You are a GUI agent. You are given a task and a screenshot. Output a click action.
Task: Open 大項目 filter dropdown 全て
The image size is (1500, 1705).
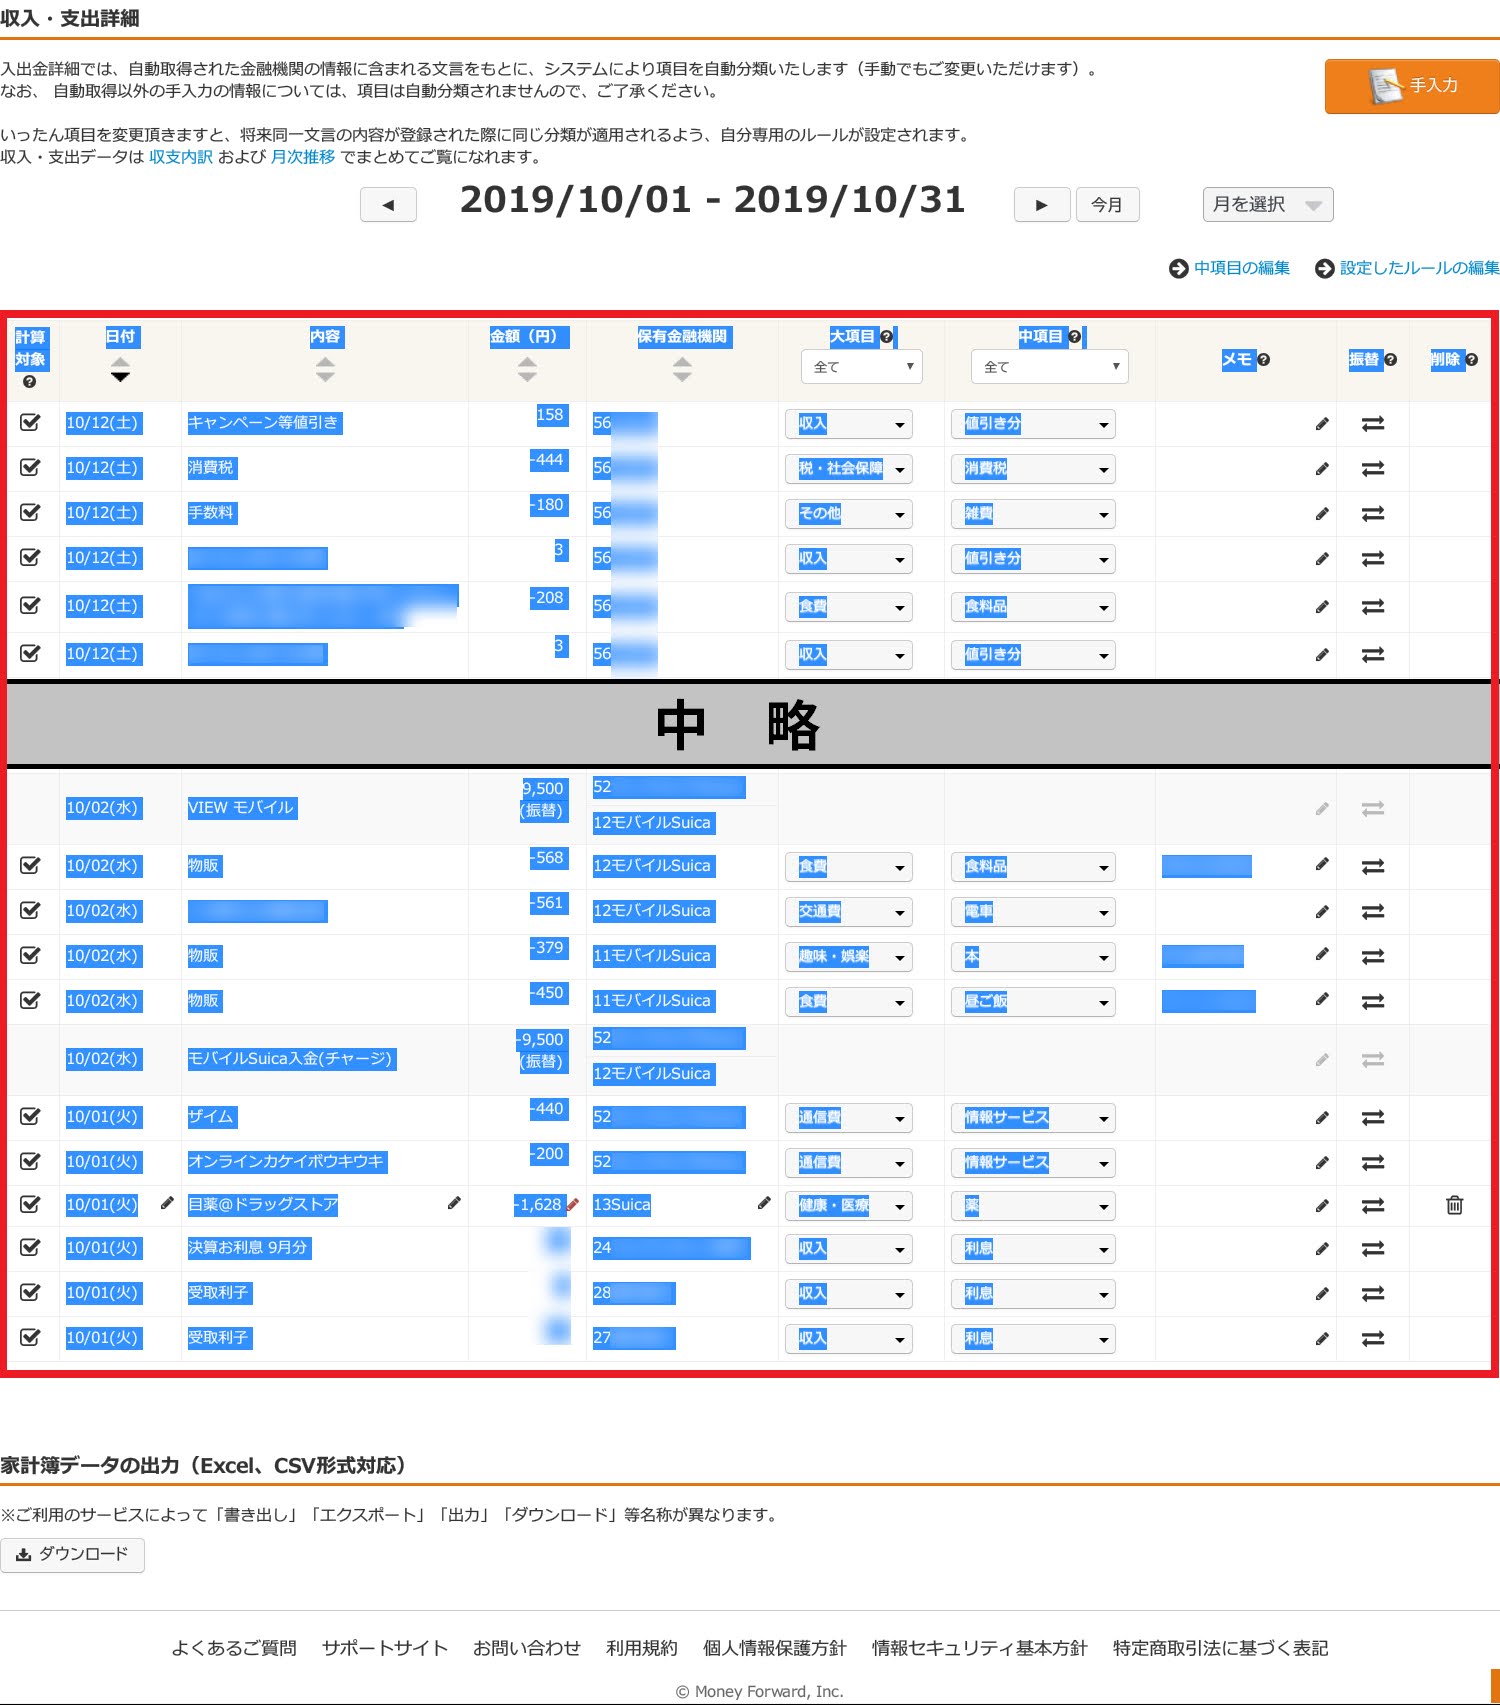point(861,367)
